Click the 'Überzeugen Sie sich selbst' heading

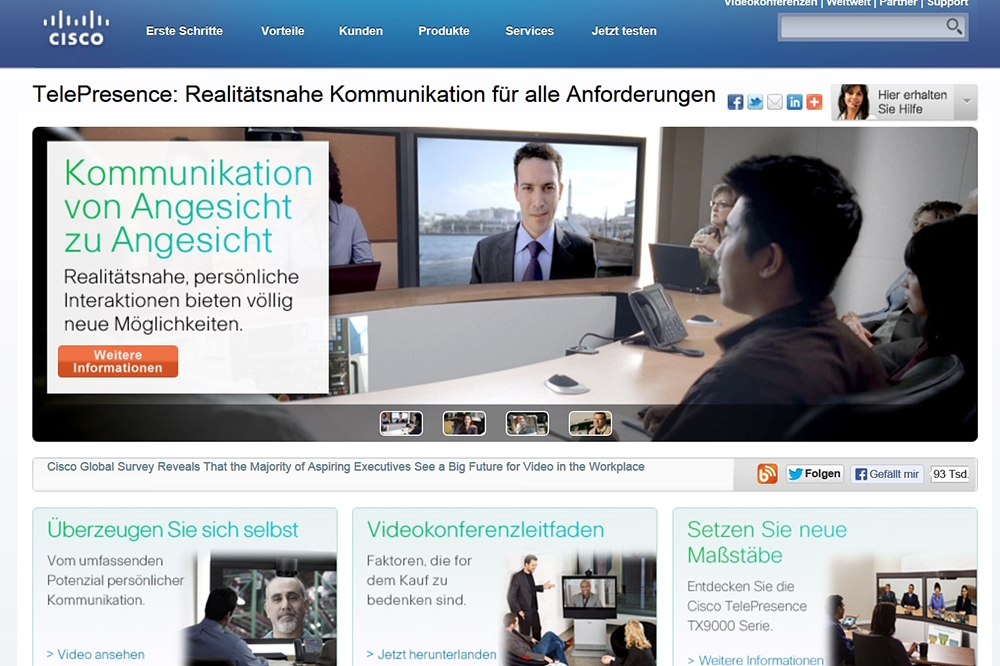(x=173, y=529)
